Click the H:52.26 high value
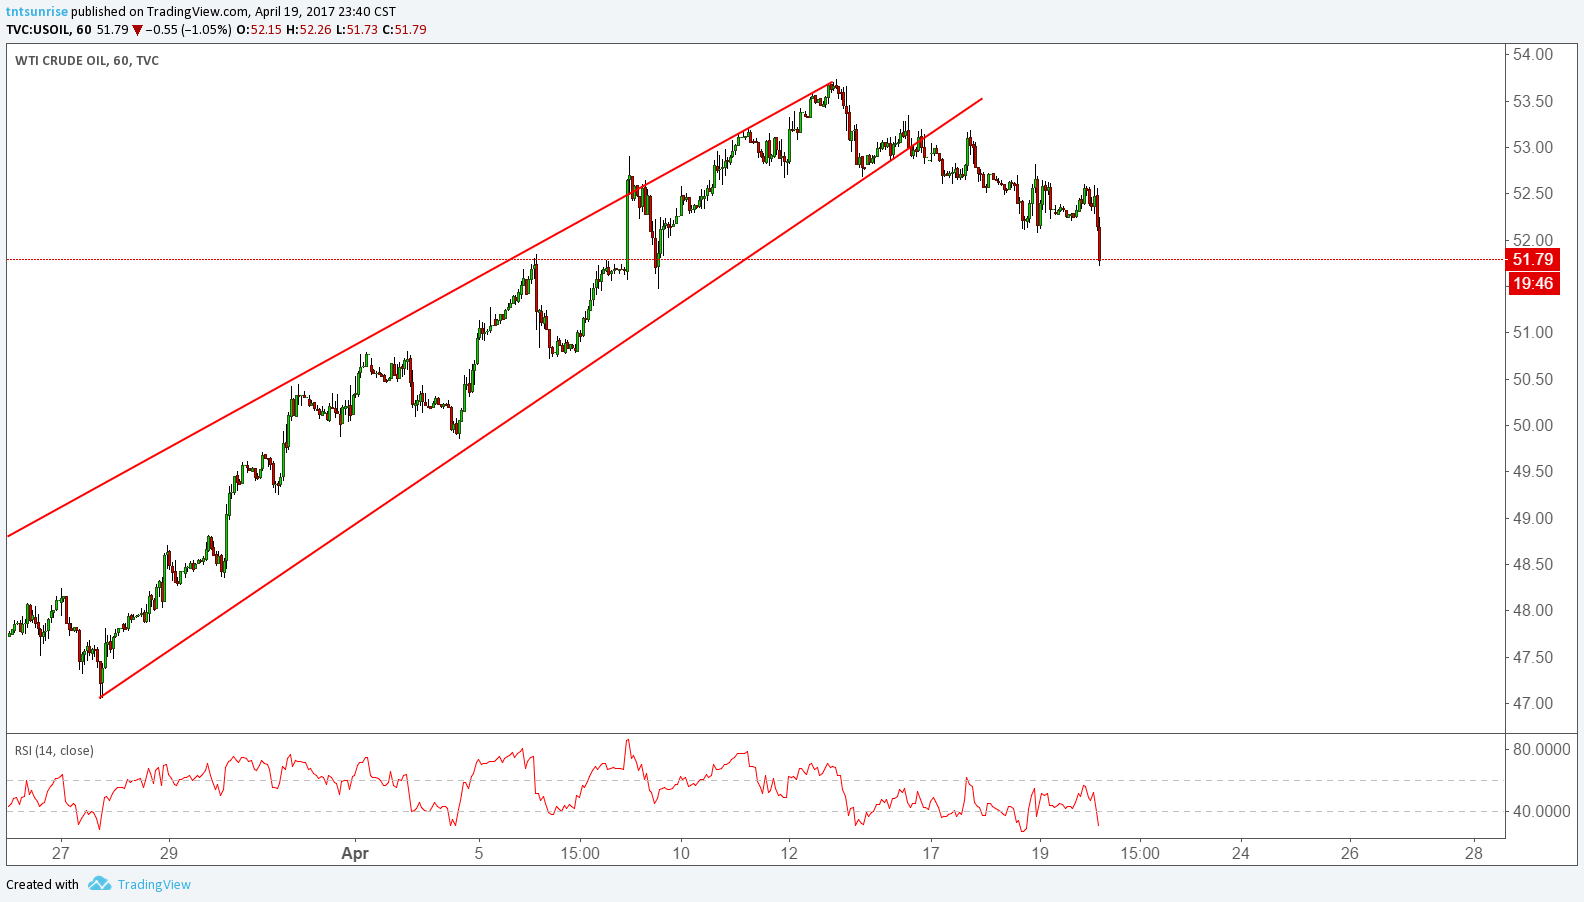The width and height of the screenshot is (1584, 902). (x=308, y=30)
